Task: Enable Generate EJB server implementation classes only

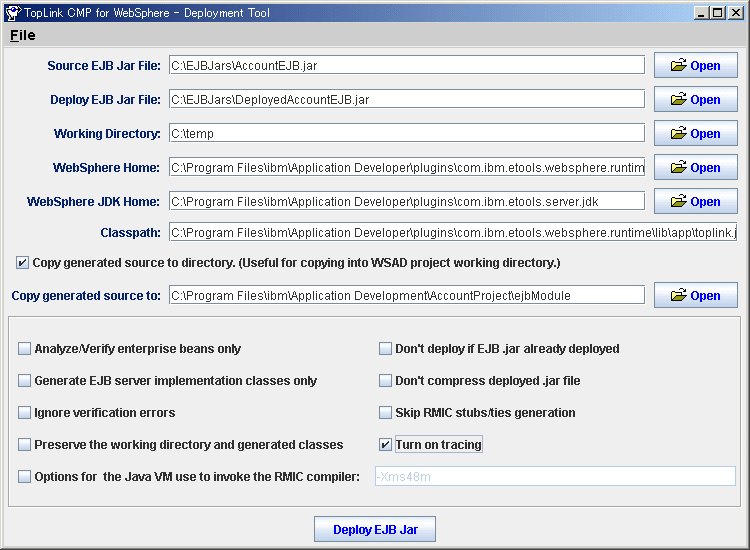Action: (24, 380)
